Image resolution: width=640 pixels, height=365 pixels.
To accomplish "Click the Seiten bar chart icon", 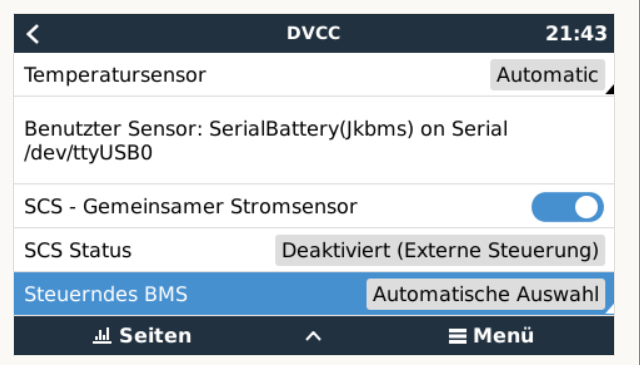I will [102, 336].
